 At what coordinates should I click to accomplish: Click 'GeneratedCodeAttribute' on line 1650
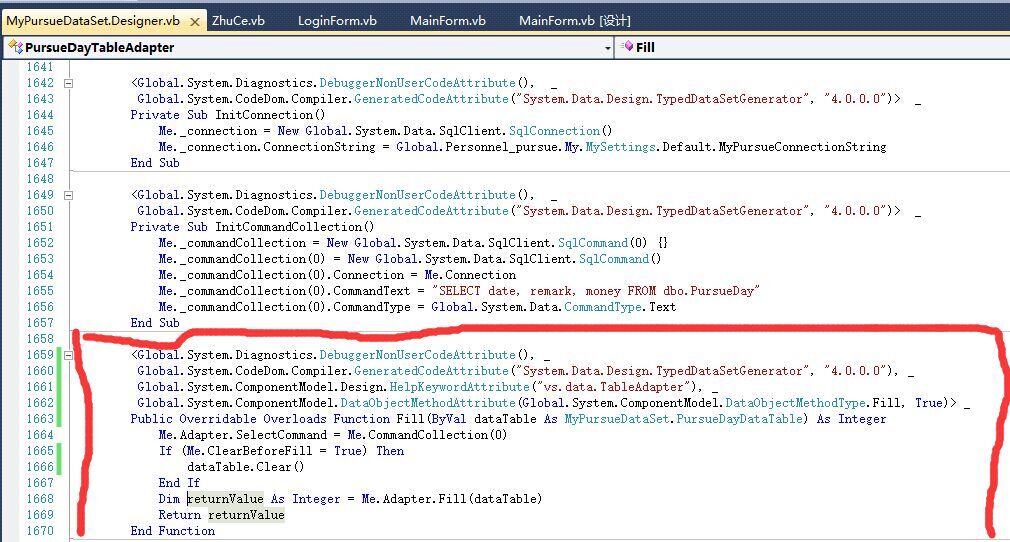click(x=431, y=211)
